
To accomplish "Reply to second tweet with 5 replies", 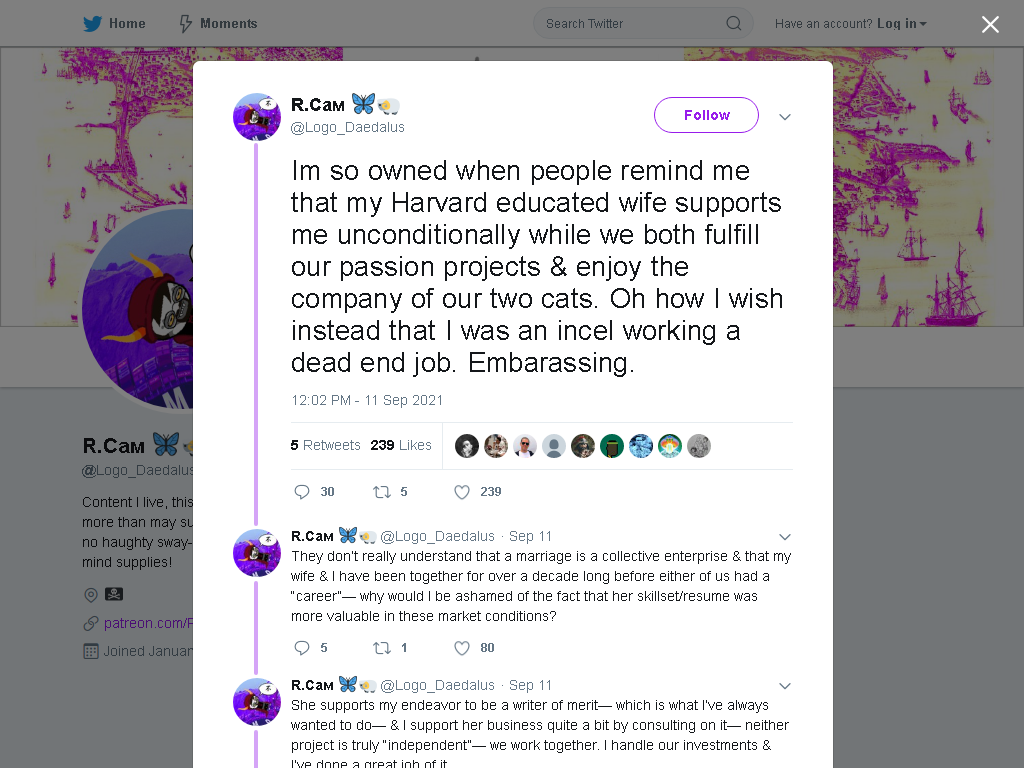I will [301, 648].
